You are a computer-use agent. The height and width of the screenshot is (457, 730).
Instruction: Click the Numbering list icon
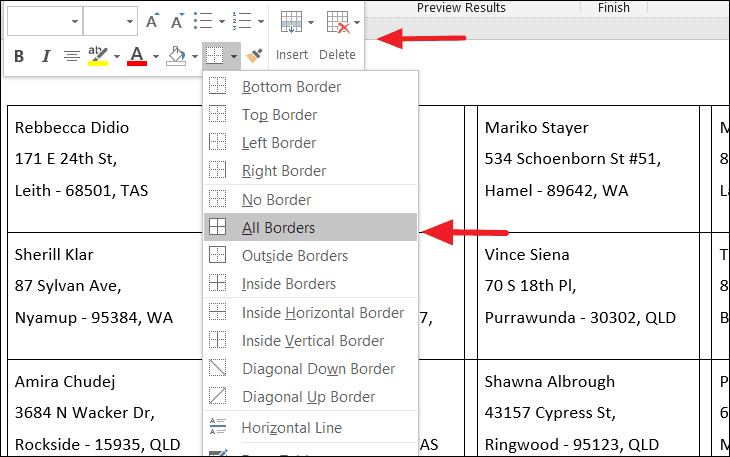coord(242,21)
